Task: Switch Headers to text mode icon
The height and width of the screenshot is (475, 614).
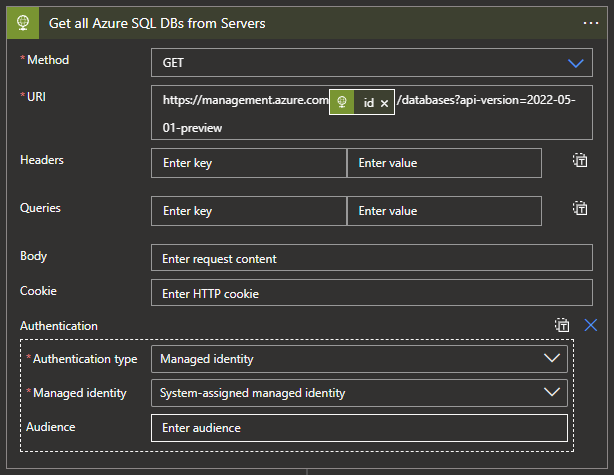Action: [x=580, y=160]
